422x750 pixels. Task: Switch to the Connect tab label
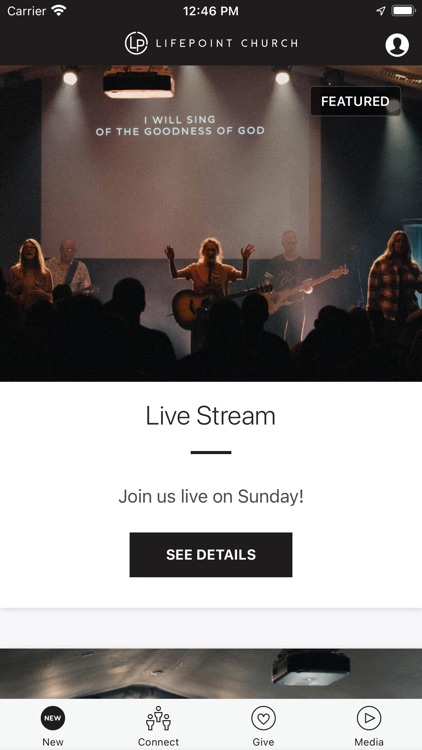pyautogui.click(x=158, y=742)
